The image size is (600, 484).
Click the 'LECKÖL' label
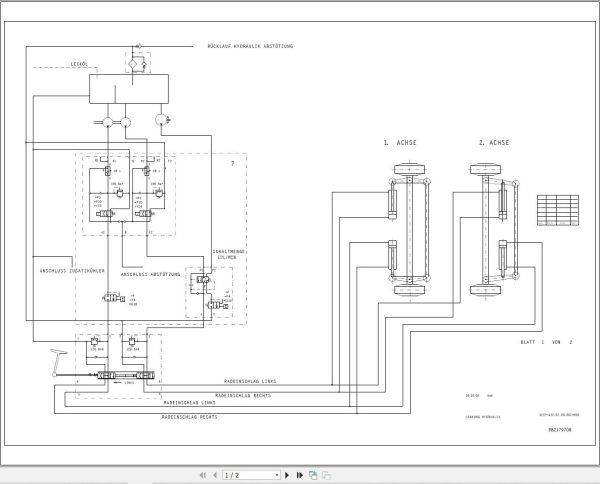80,64
